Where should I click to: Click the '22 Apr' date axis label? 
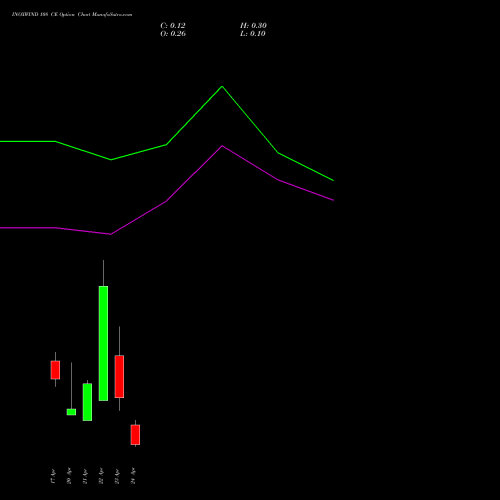(101, 476)
